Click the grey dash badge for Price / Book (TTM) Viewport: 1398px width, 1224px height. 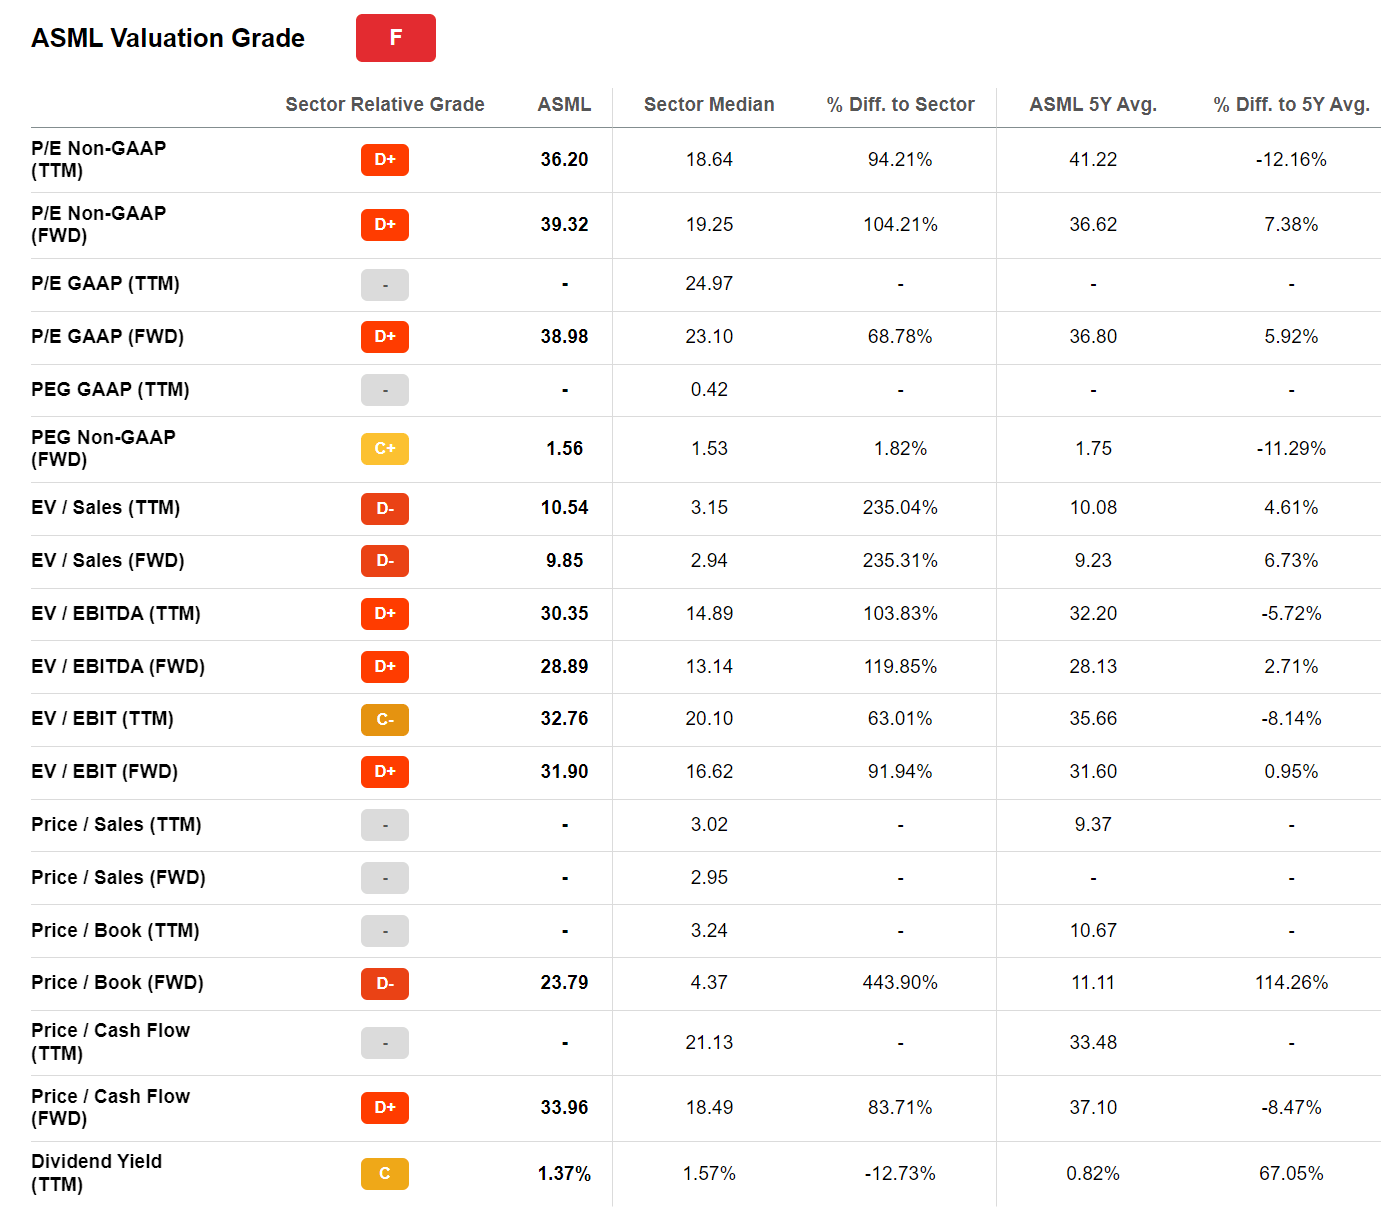(385, 931)
